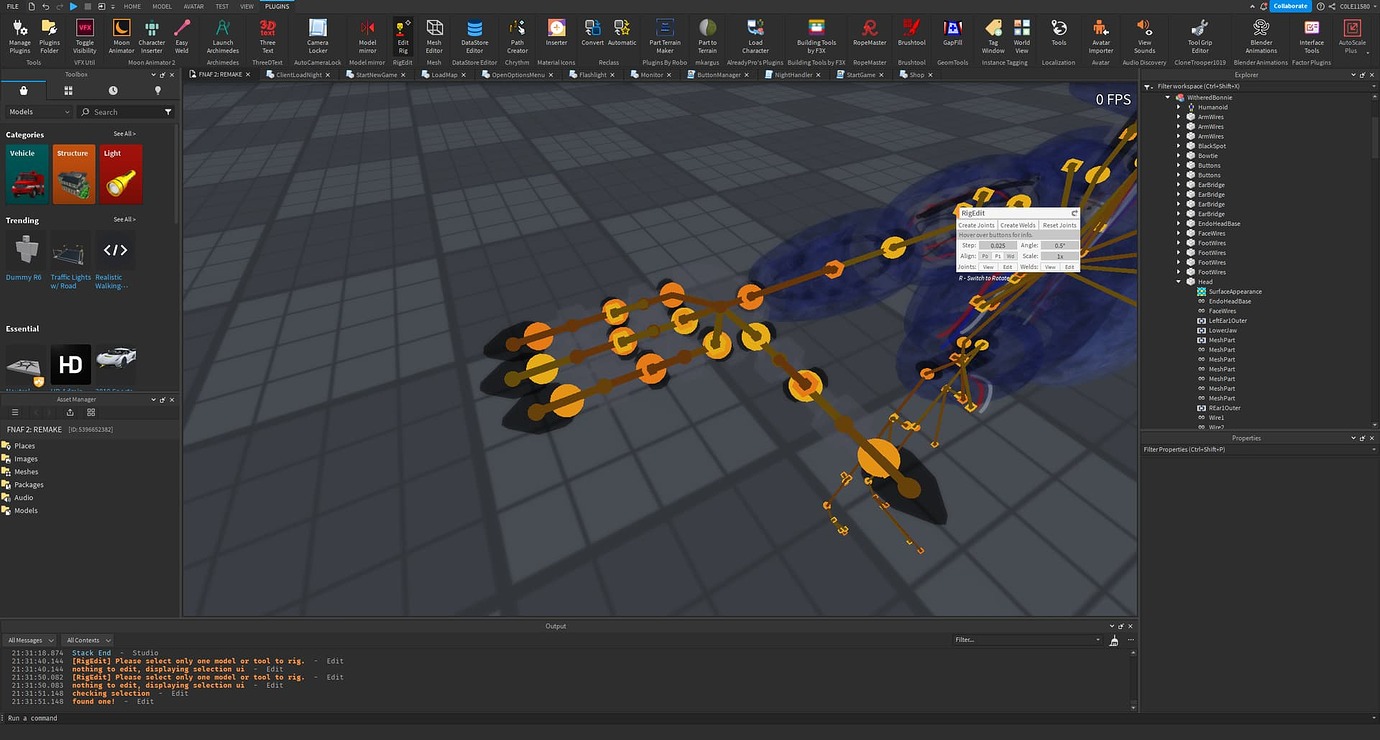The image size is (1380, 740).
Task: Switch to the ClientLoadNight script tab
Action: [300, 74]
